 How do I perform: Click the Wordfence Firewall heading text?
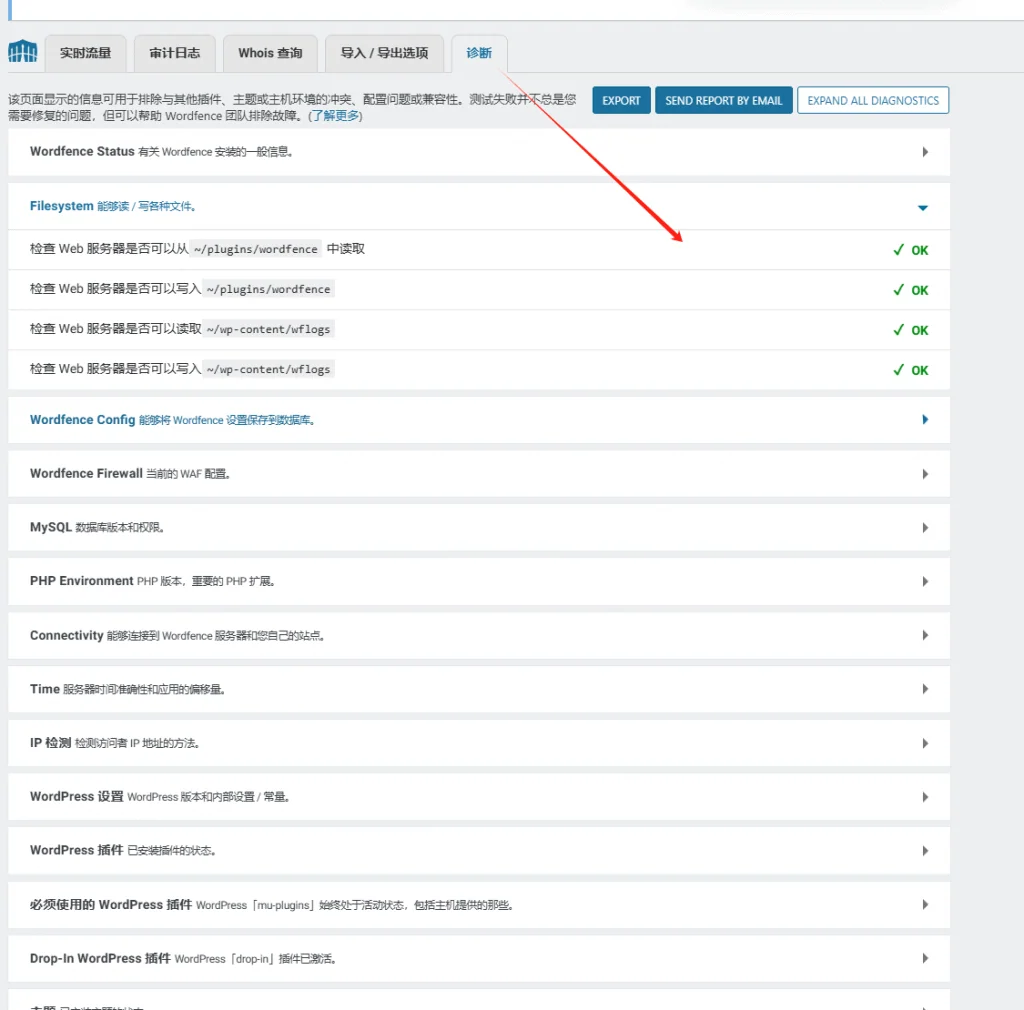coord(86,473)
